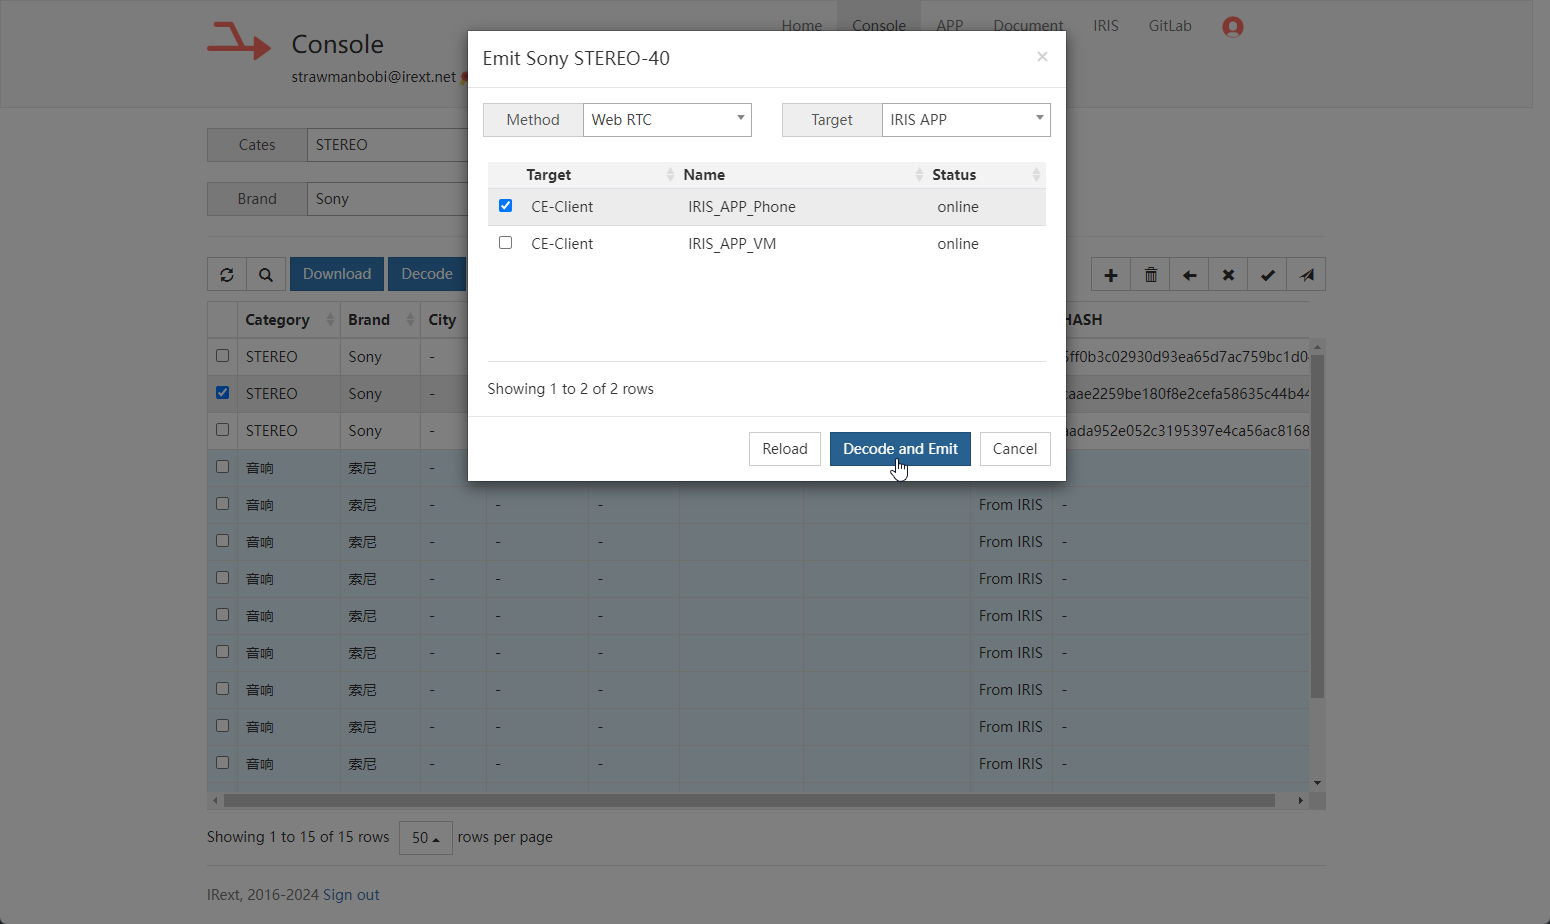
Task: Click the plus icon to add an entry
Action: pyautogui.click(x=1111, y=275)
